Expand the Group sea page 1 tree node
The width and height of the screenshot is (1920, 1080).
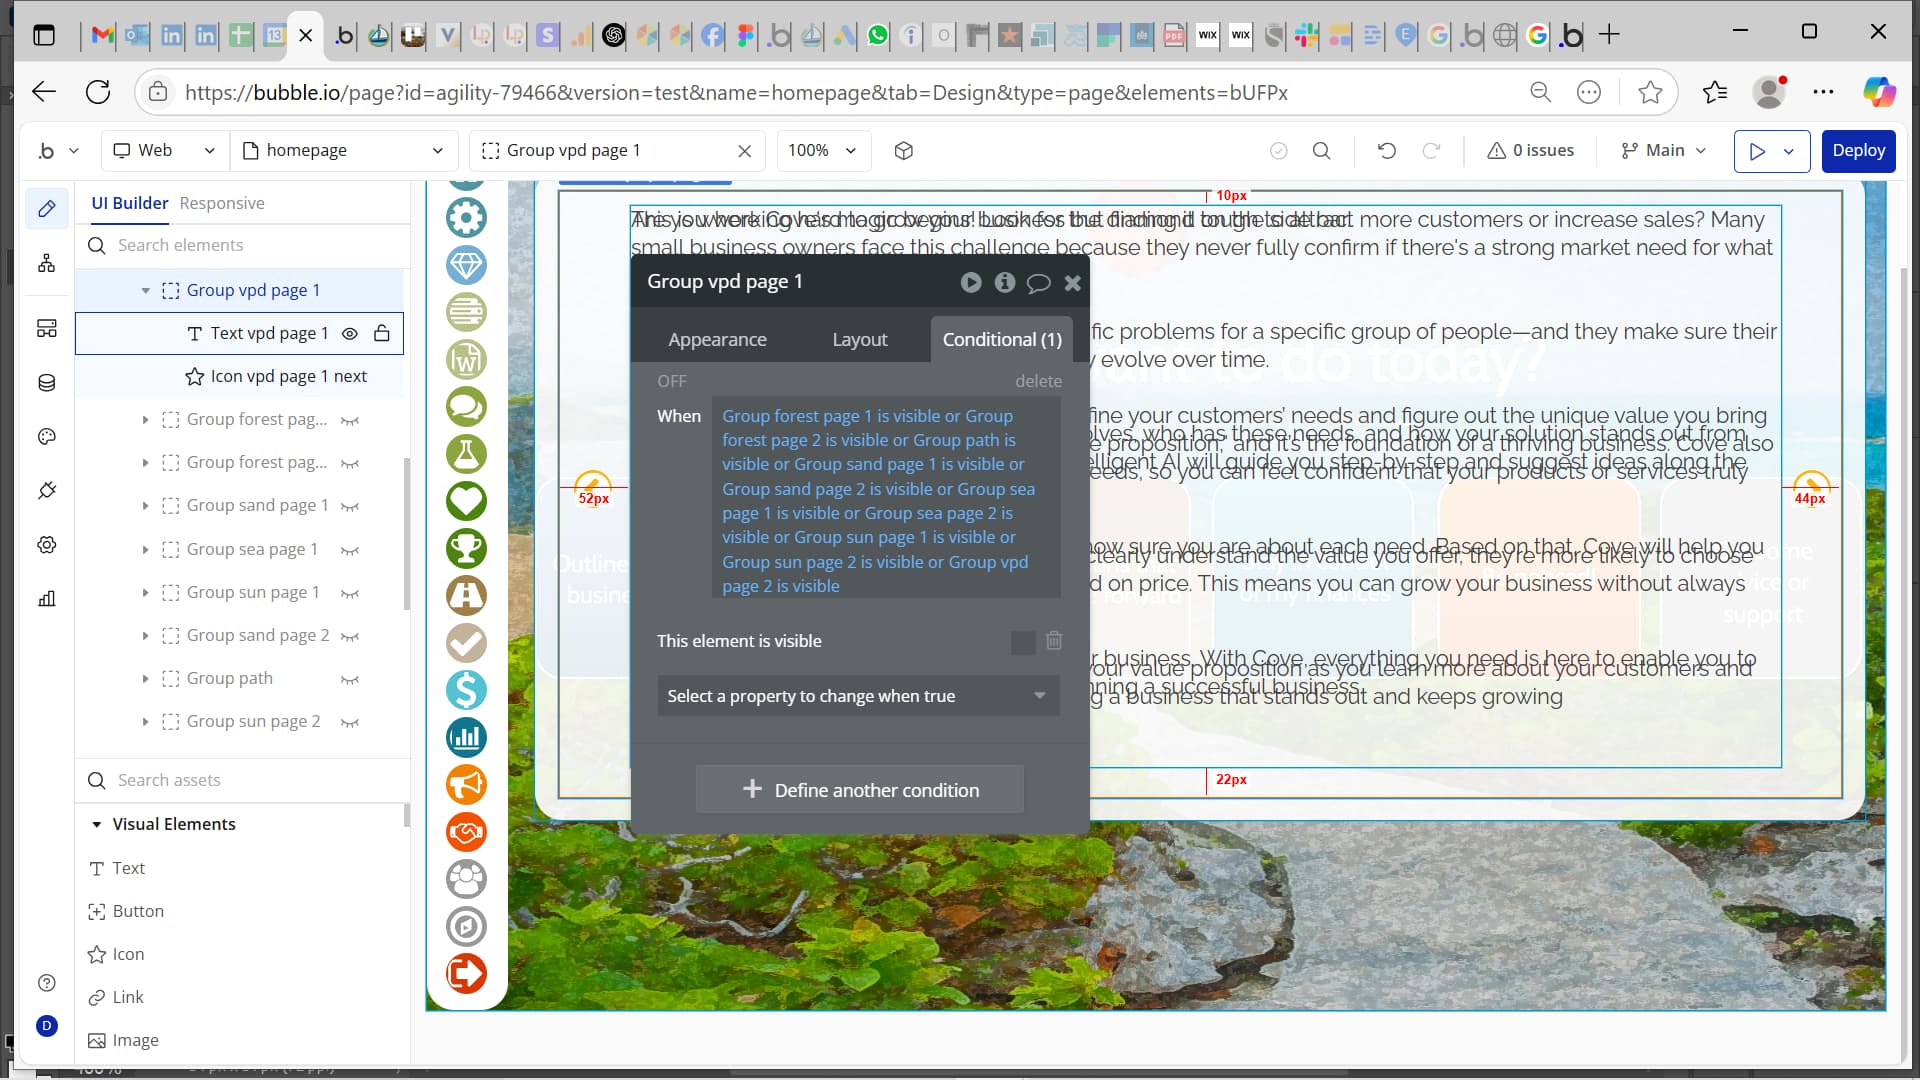point(145,550)
